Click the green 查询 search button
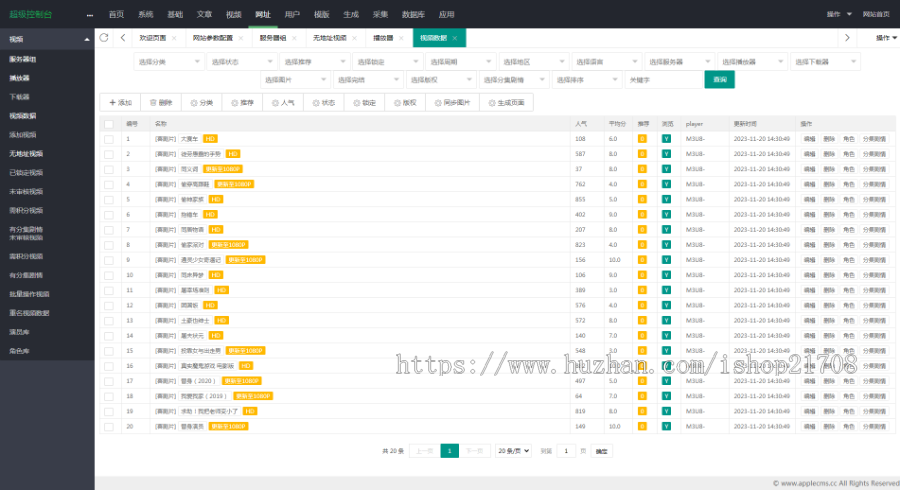 tap(720, 80)
